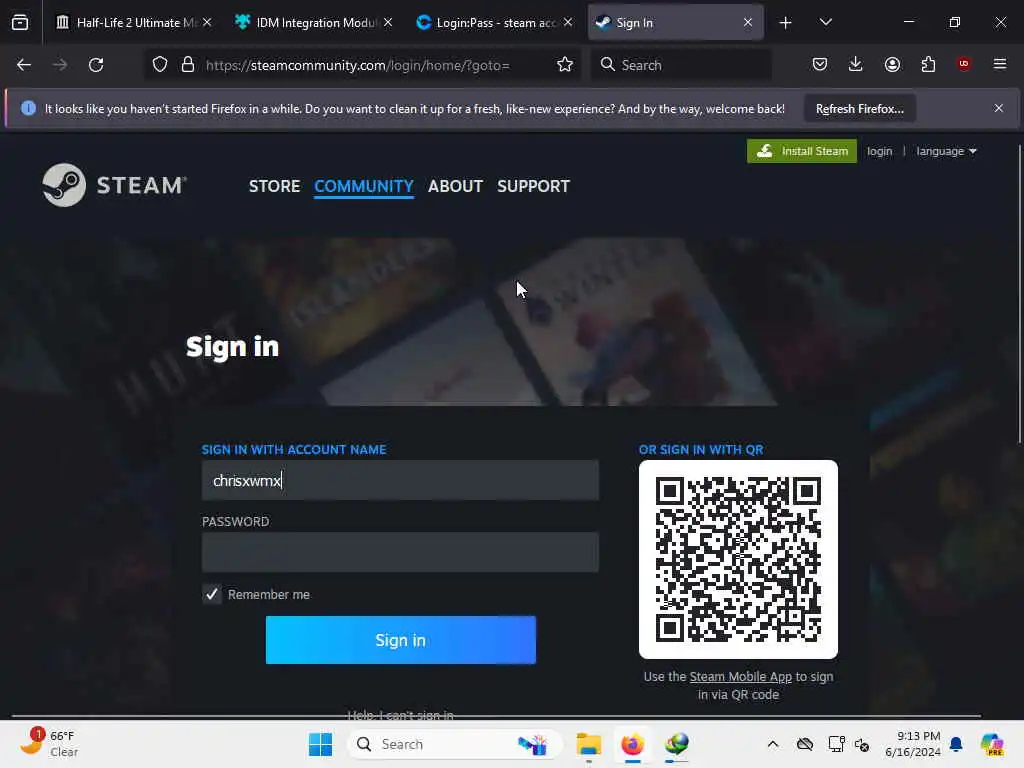Click the cloud sync tray icon
1024x768 pixels.
[x=805, y=744]
